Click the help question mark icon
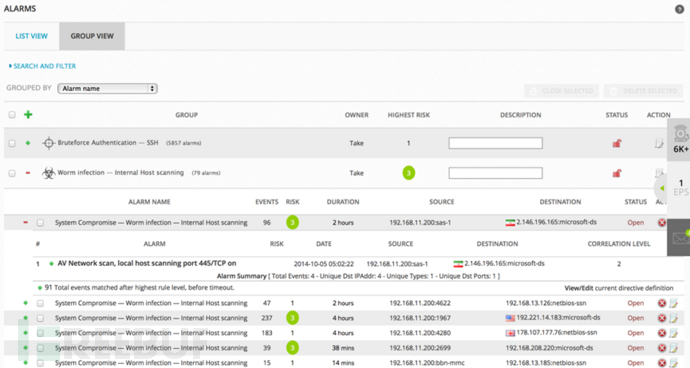The width and height of the screenshot is (690, 368). click(679, 9)
